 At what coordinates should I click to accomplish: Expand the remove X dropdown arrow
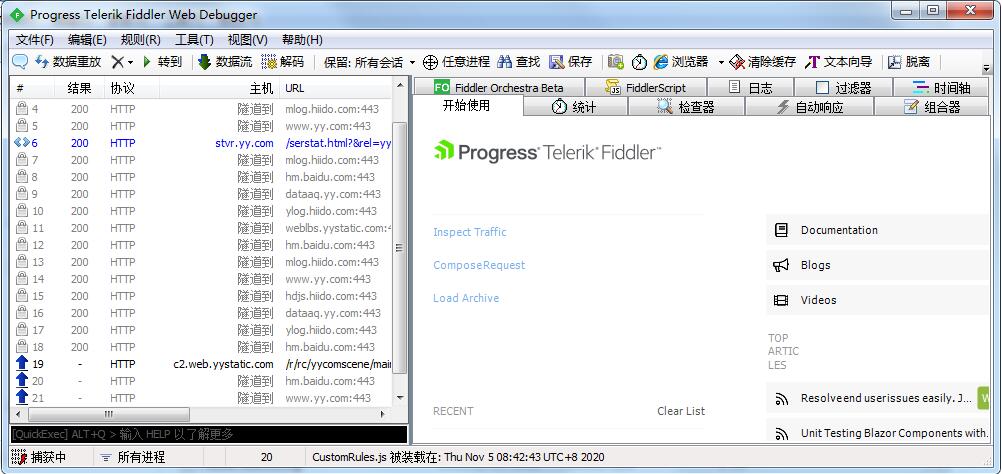[x=130, y=63]
